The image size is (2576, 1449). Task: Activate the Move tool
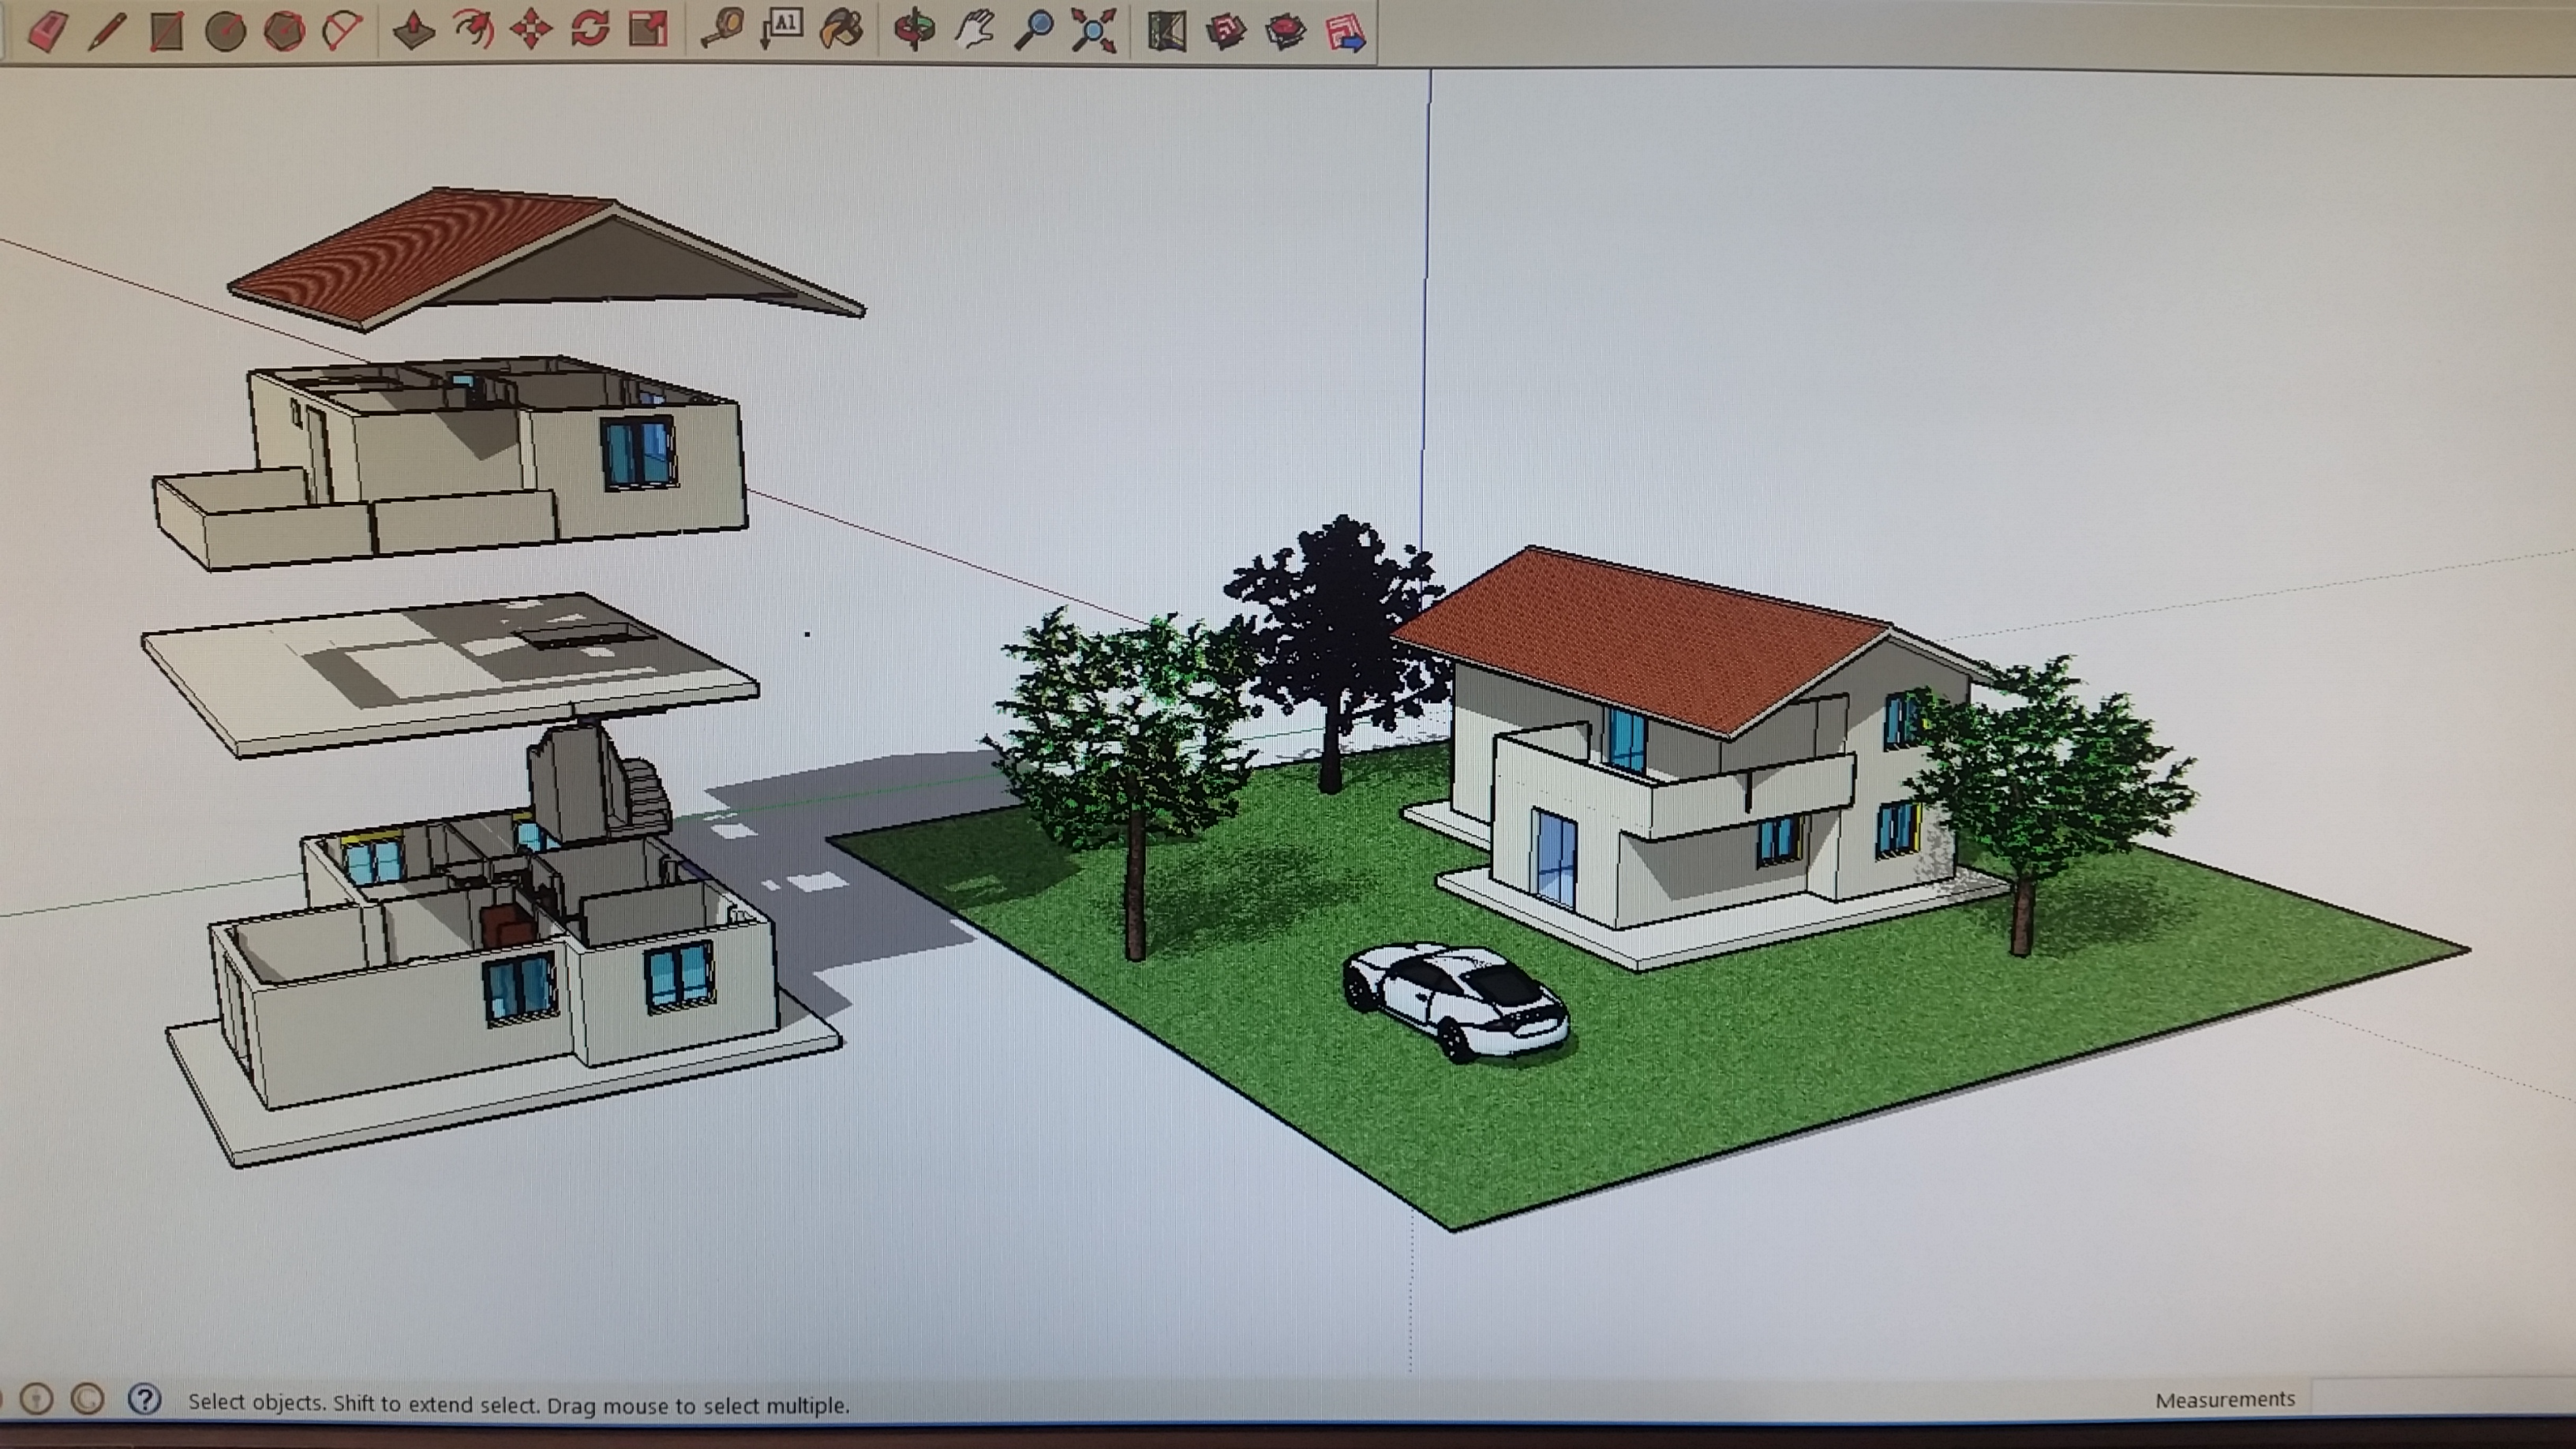[531, 30]
